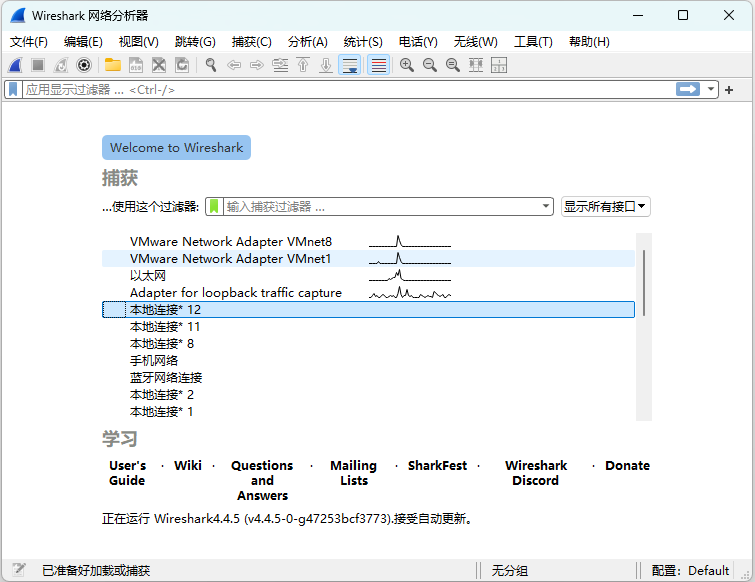Open the 统计(S) menu
Screen dimensions: 755x582
coord(363,42)
